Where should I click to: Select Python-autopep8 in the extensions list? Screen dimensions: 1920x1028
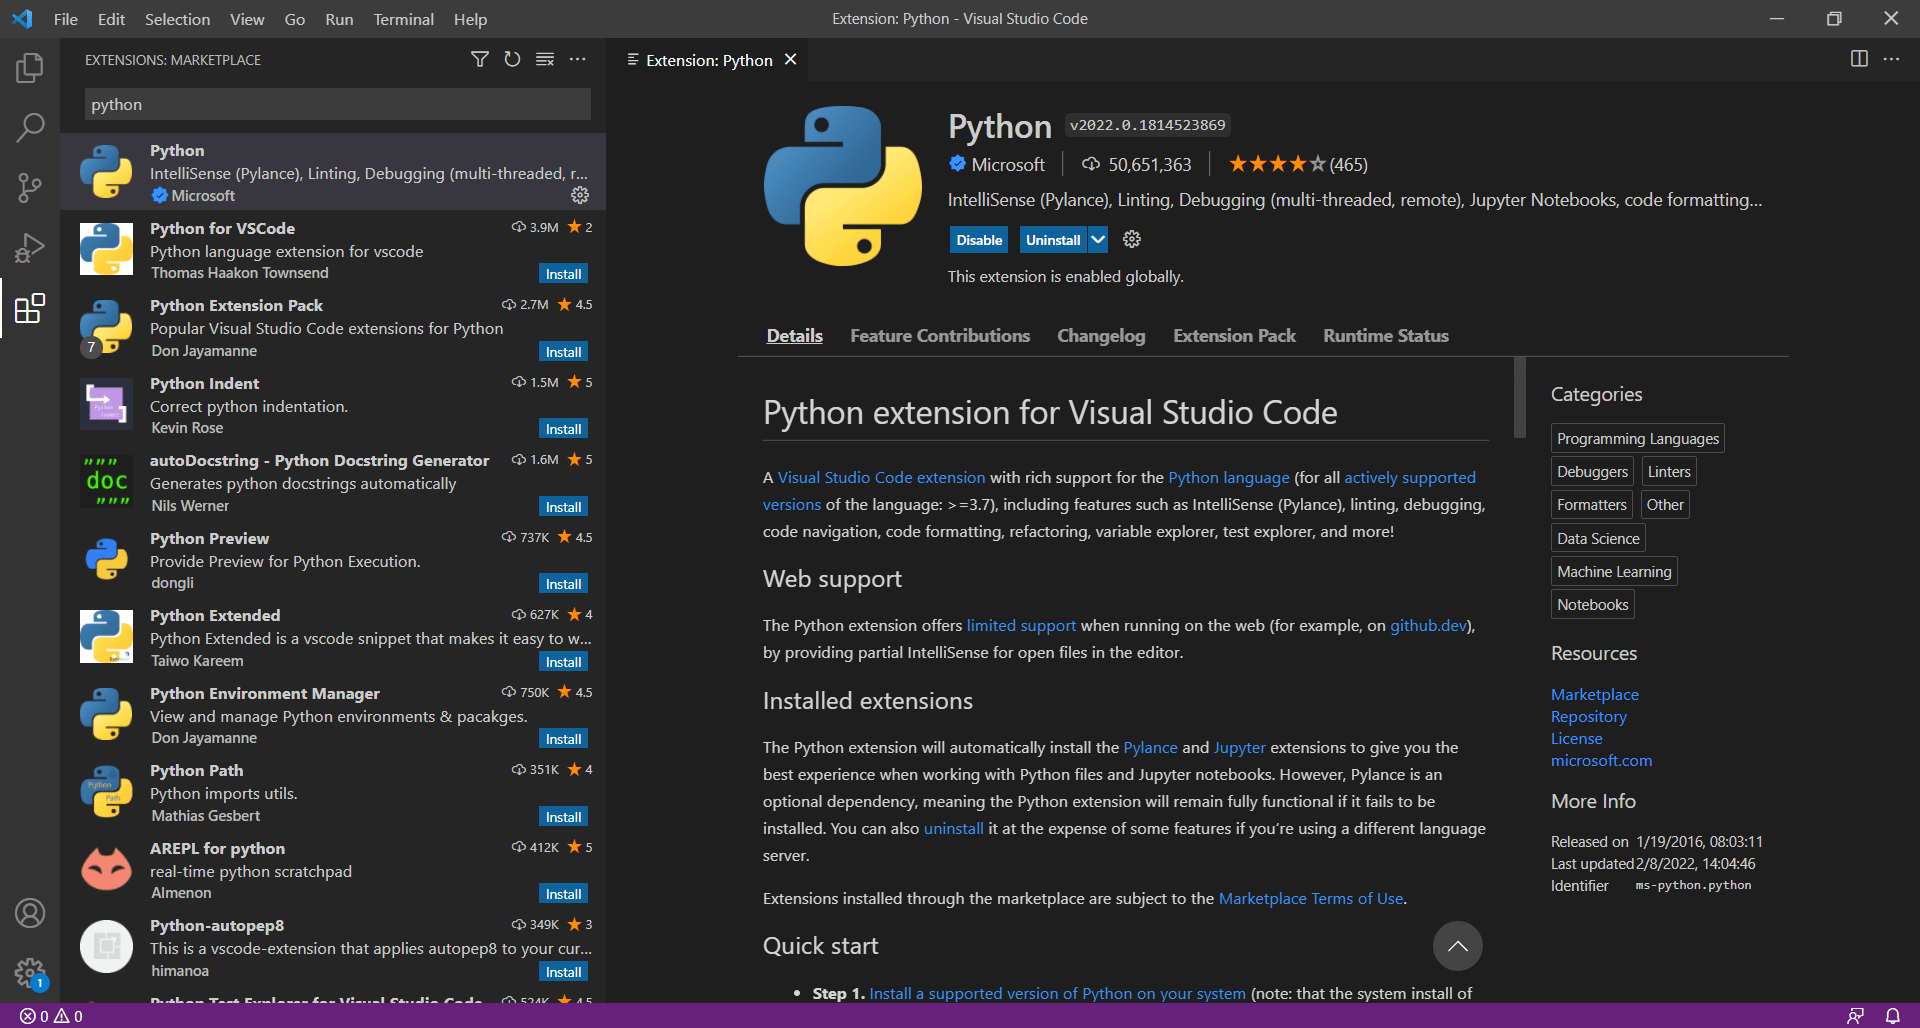[333, 947]
